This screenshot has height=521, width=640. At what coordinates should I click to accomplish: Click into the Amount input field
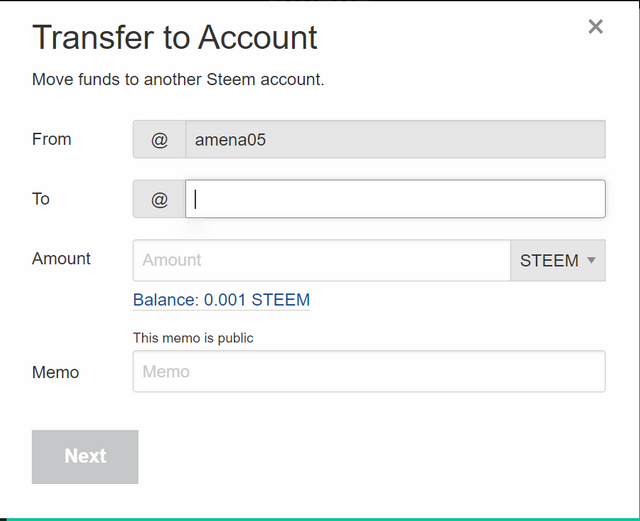[x=321, y=260]
